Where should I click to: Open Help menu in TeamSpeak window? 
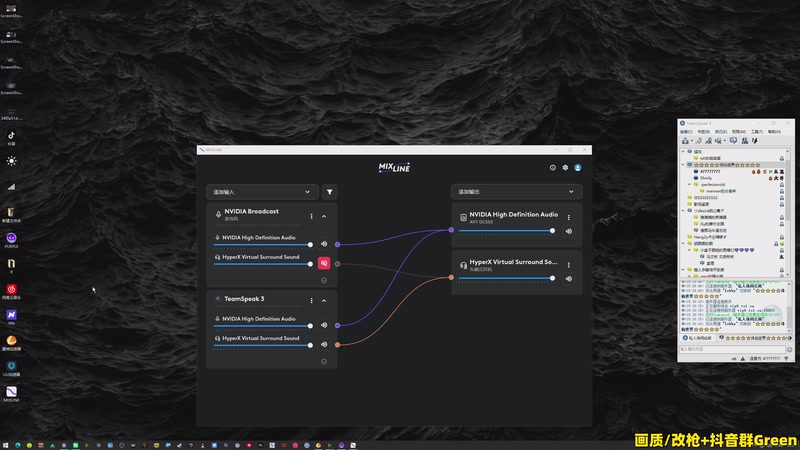pos(774,132)
